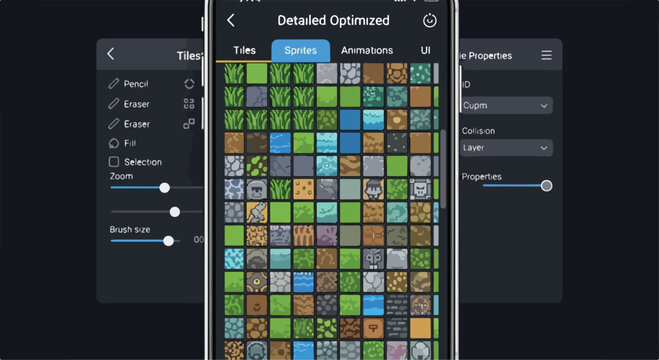Select the first grass tile in top row
The height and width of the screenshot is (360, 659).
pos(234,74)
